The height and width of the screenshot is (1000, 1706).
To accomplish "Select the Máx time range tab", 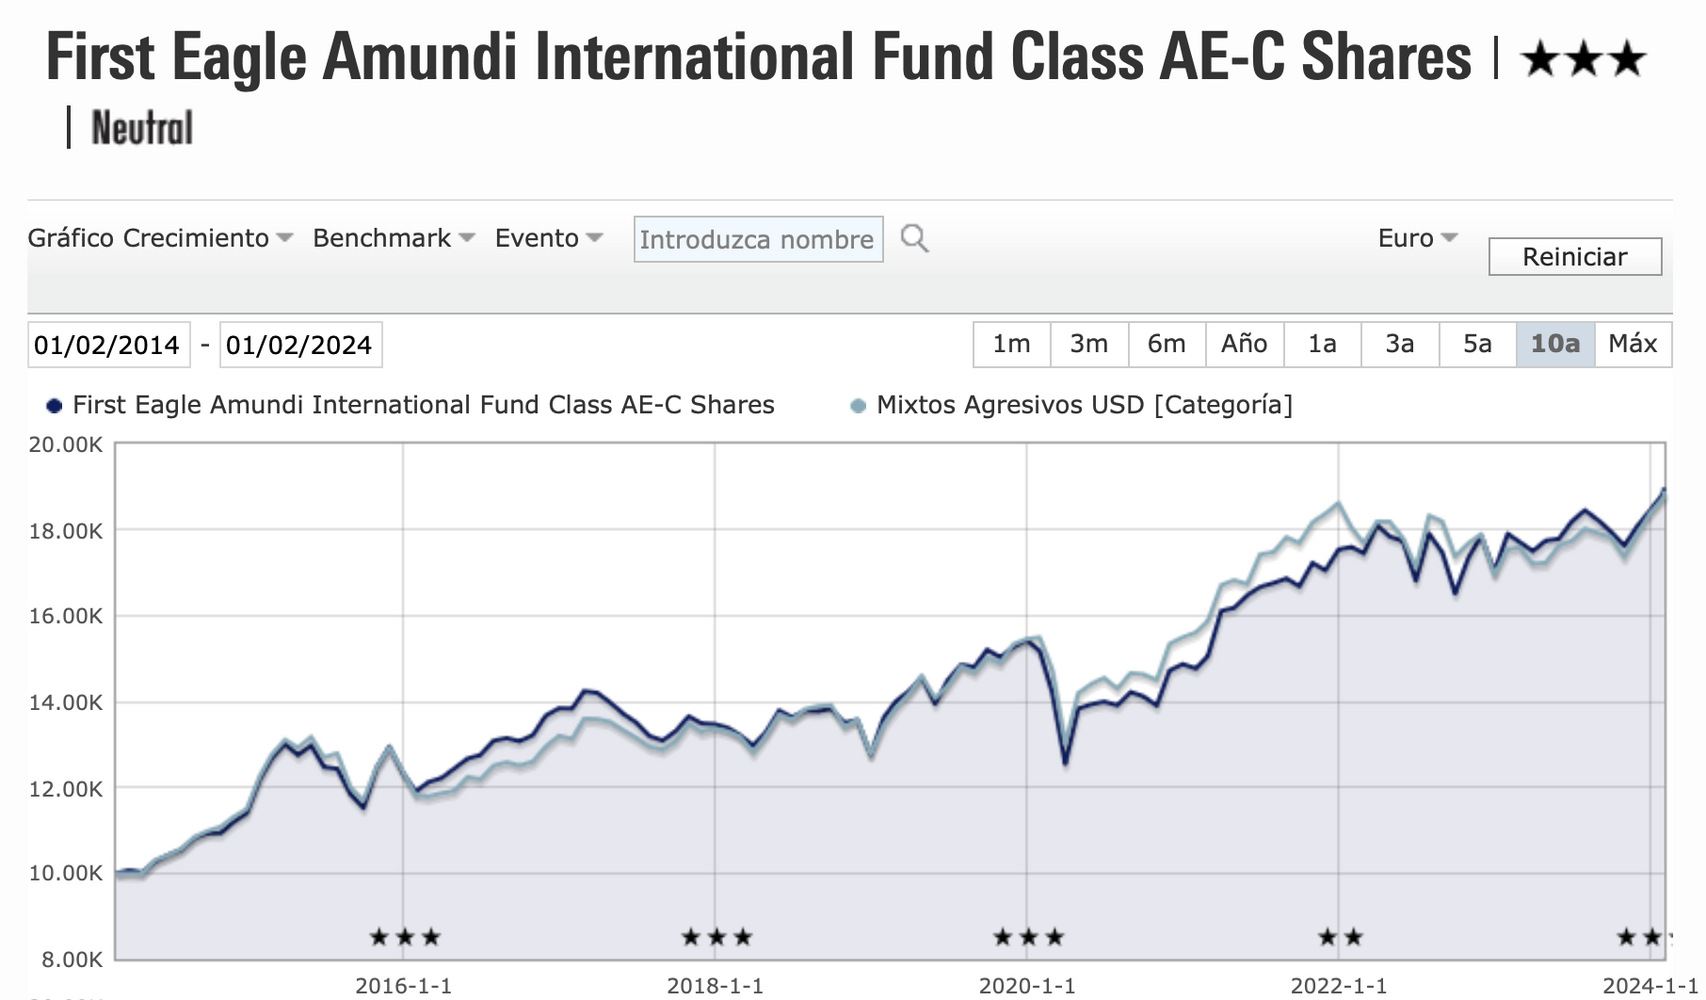I will (1632, 344).
